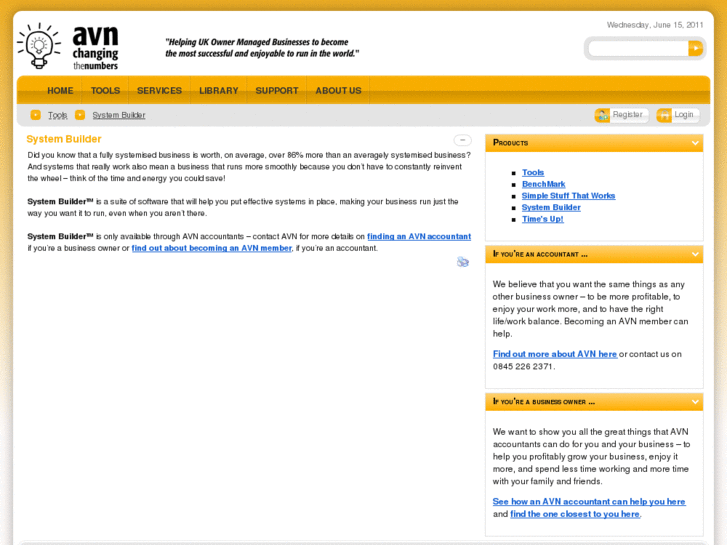Click find the one closest to you here

575,514
